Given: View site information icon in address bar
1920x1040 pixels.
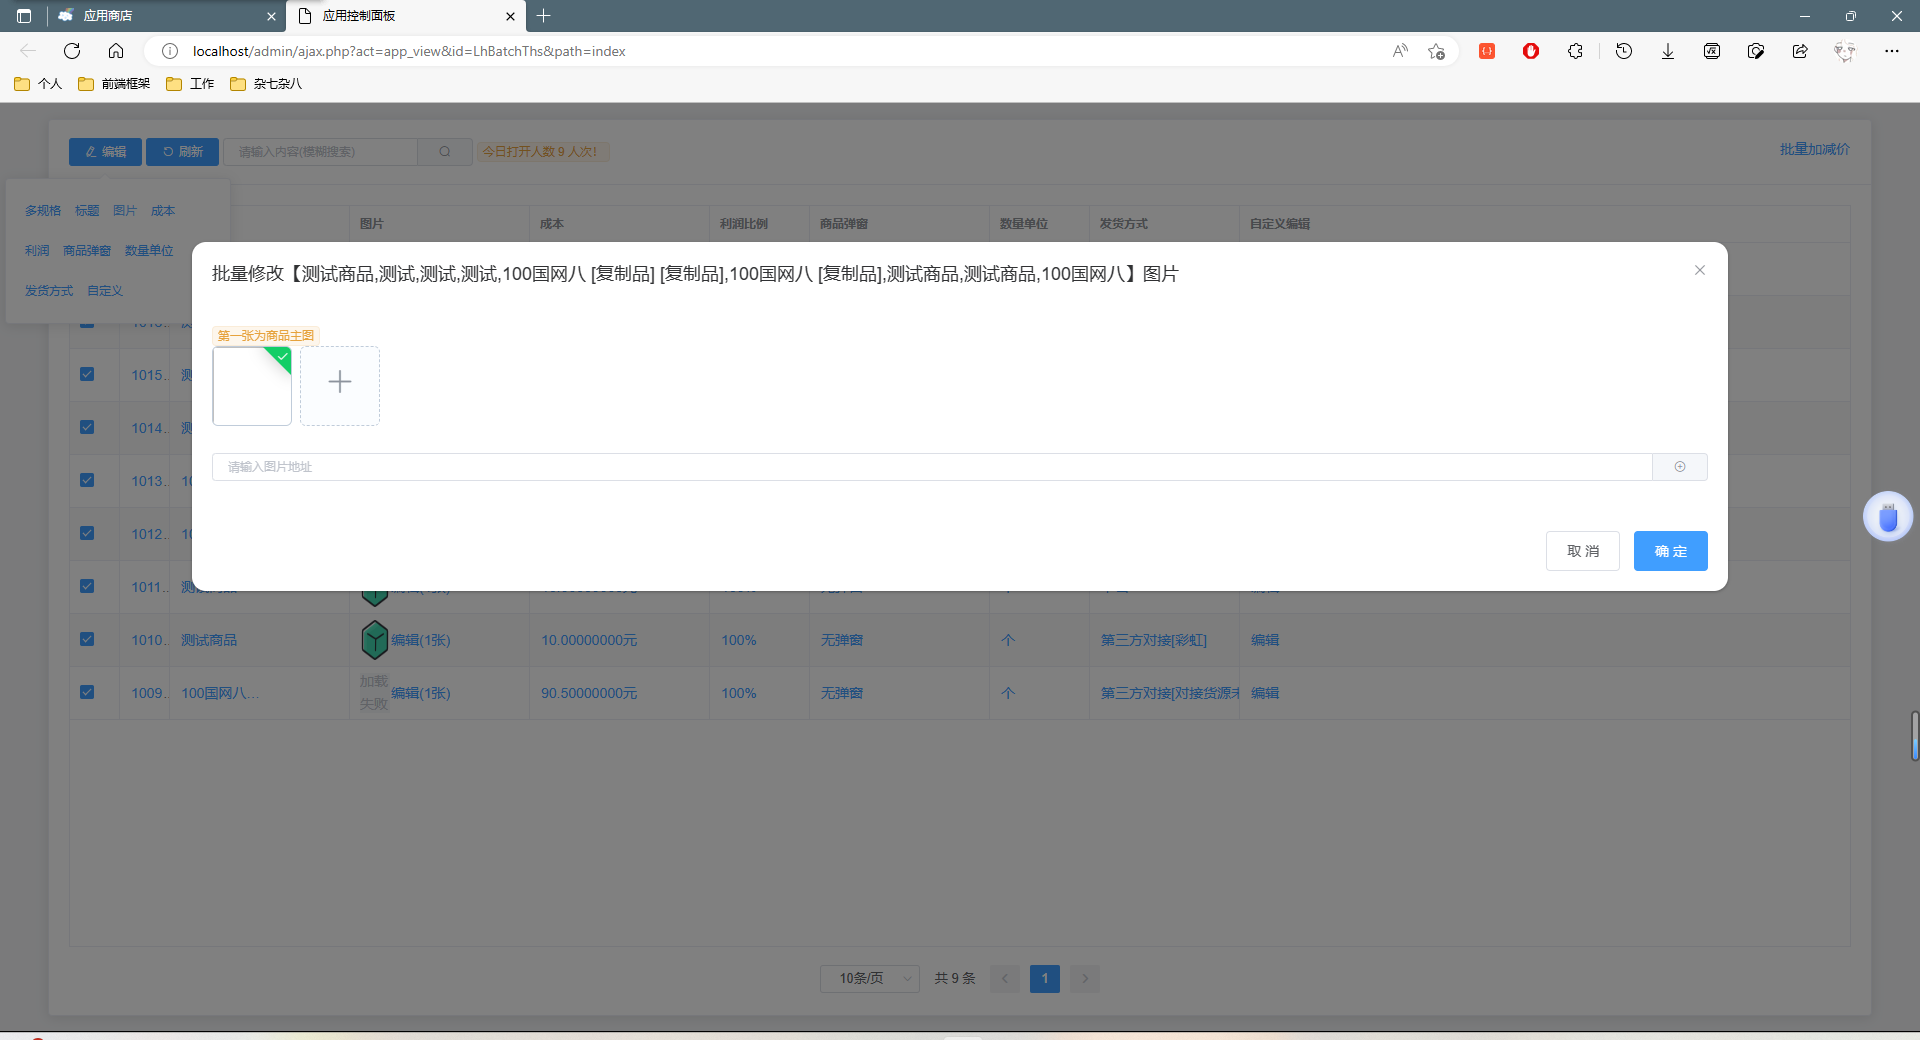Looking at the screenshot, I should 170,51.
